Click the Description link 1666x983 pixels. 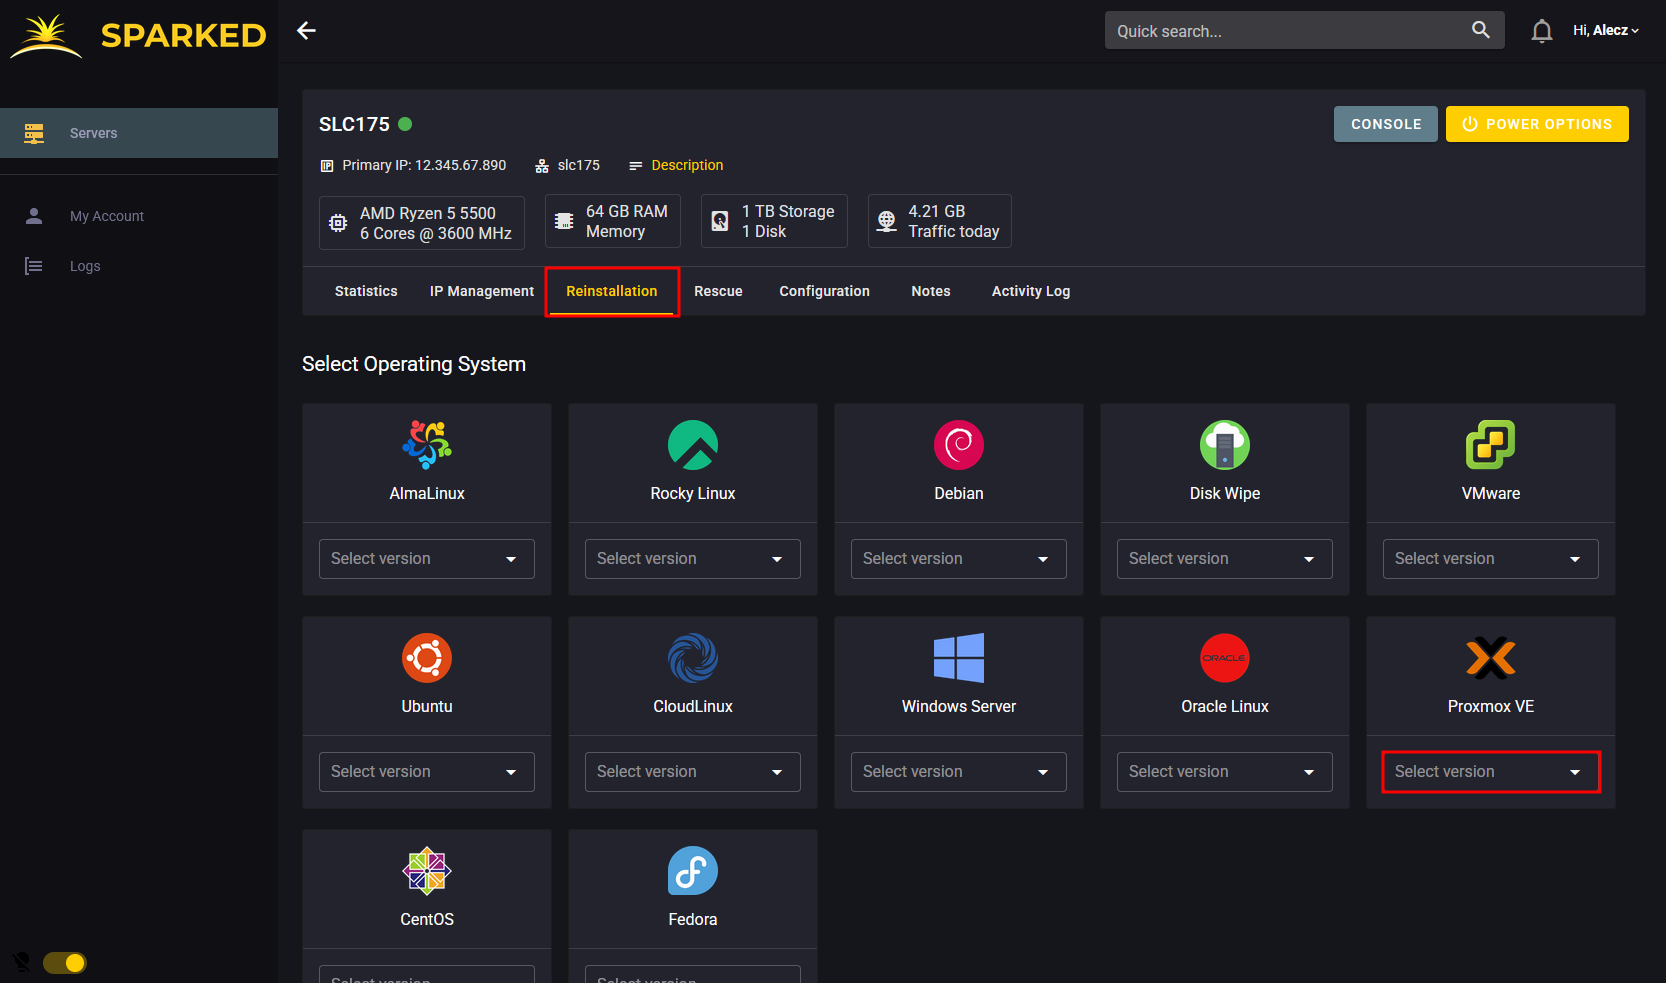687,165
